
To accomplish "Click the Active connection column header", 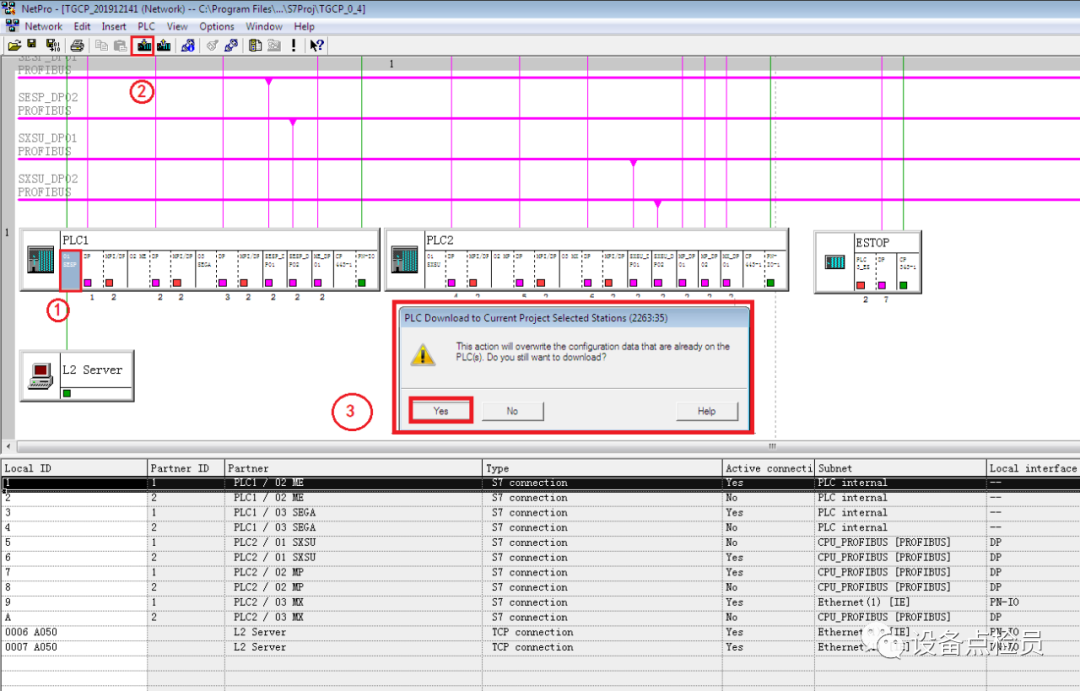I will click(768, 468).
